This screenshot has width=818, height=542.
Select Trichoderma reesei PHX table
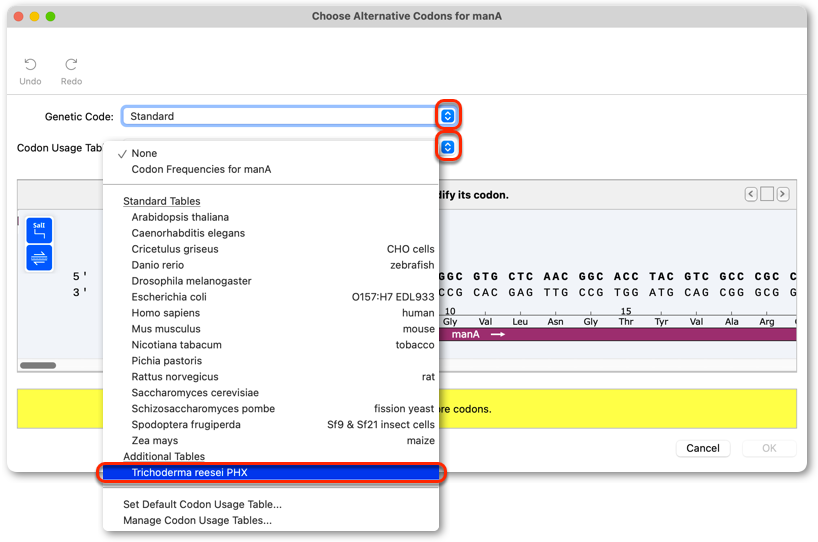pos(271,473)
